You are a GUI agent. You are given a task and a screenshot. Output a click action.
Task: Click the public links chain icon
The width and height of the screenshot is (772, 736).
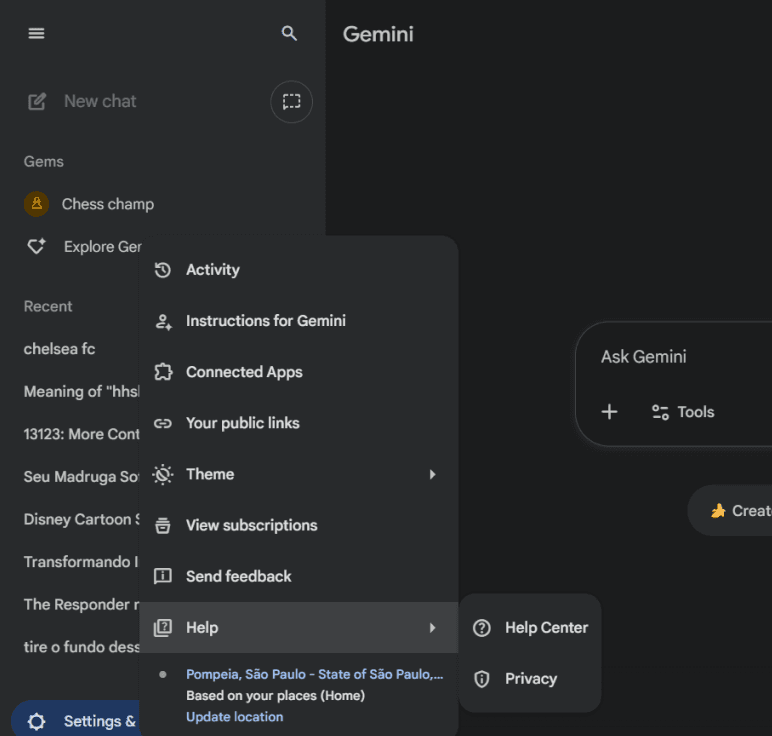(162, 423)
